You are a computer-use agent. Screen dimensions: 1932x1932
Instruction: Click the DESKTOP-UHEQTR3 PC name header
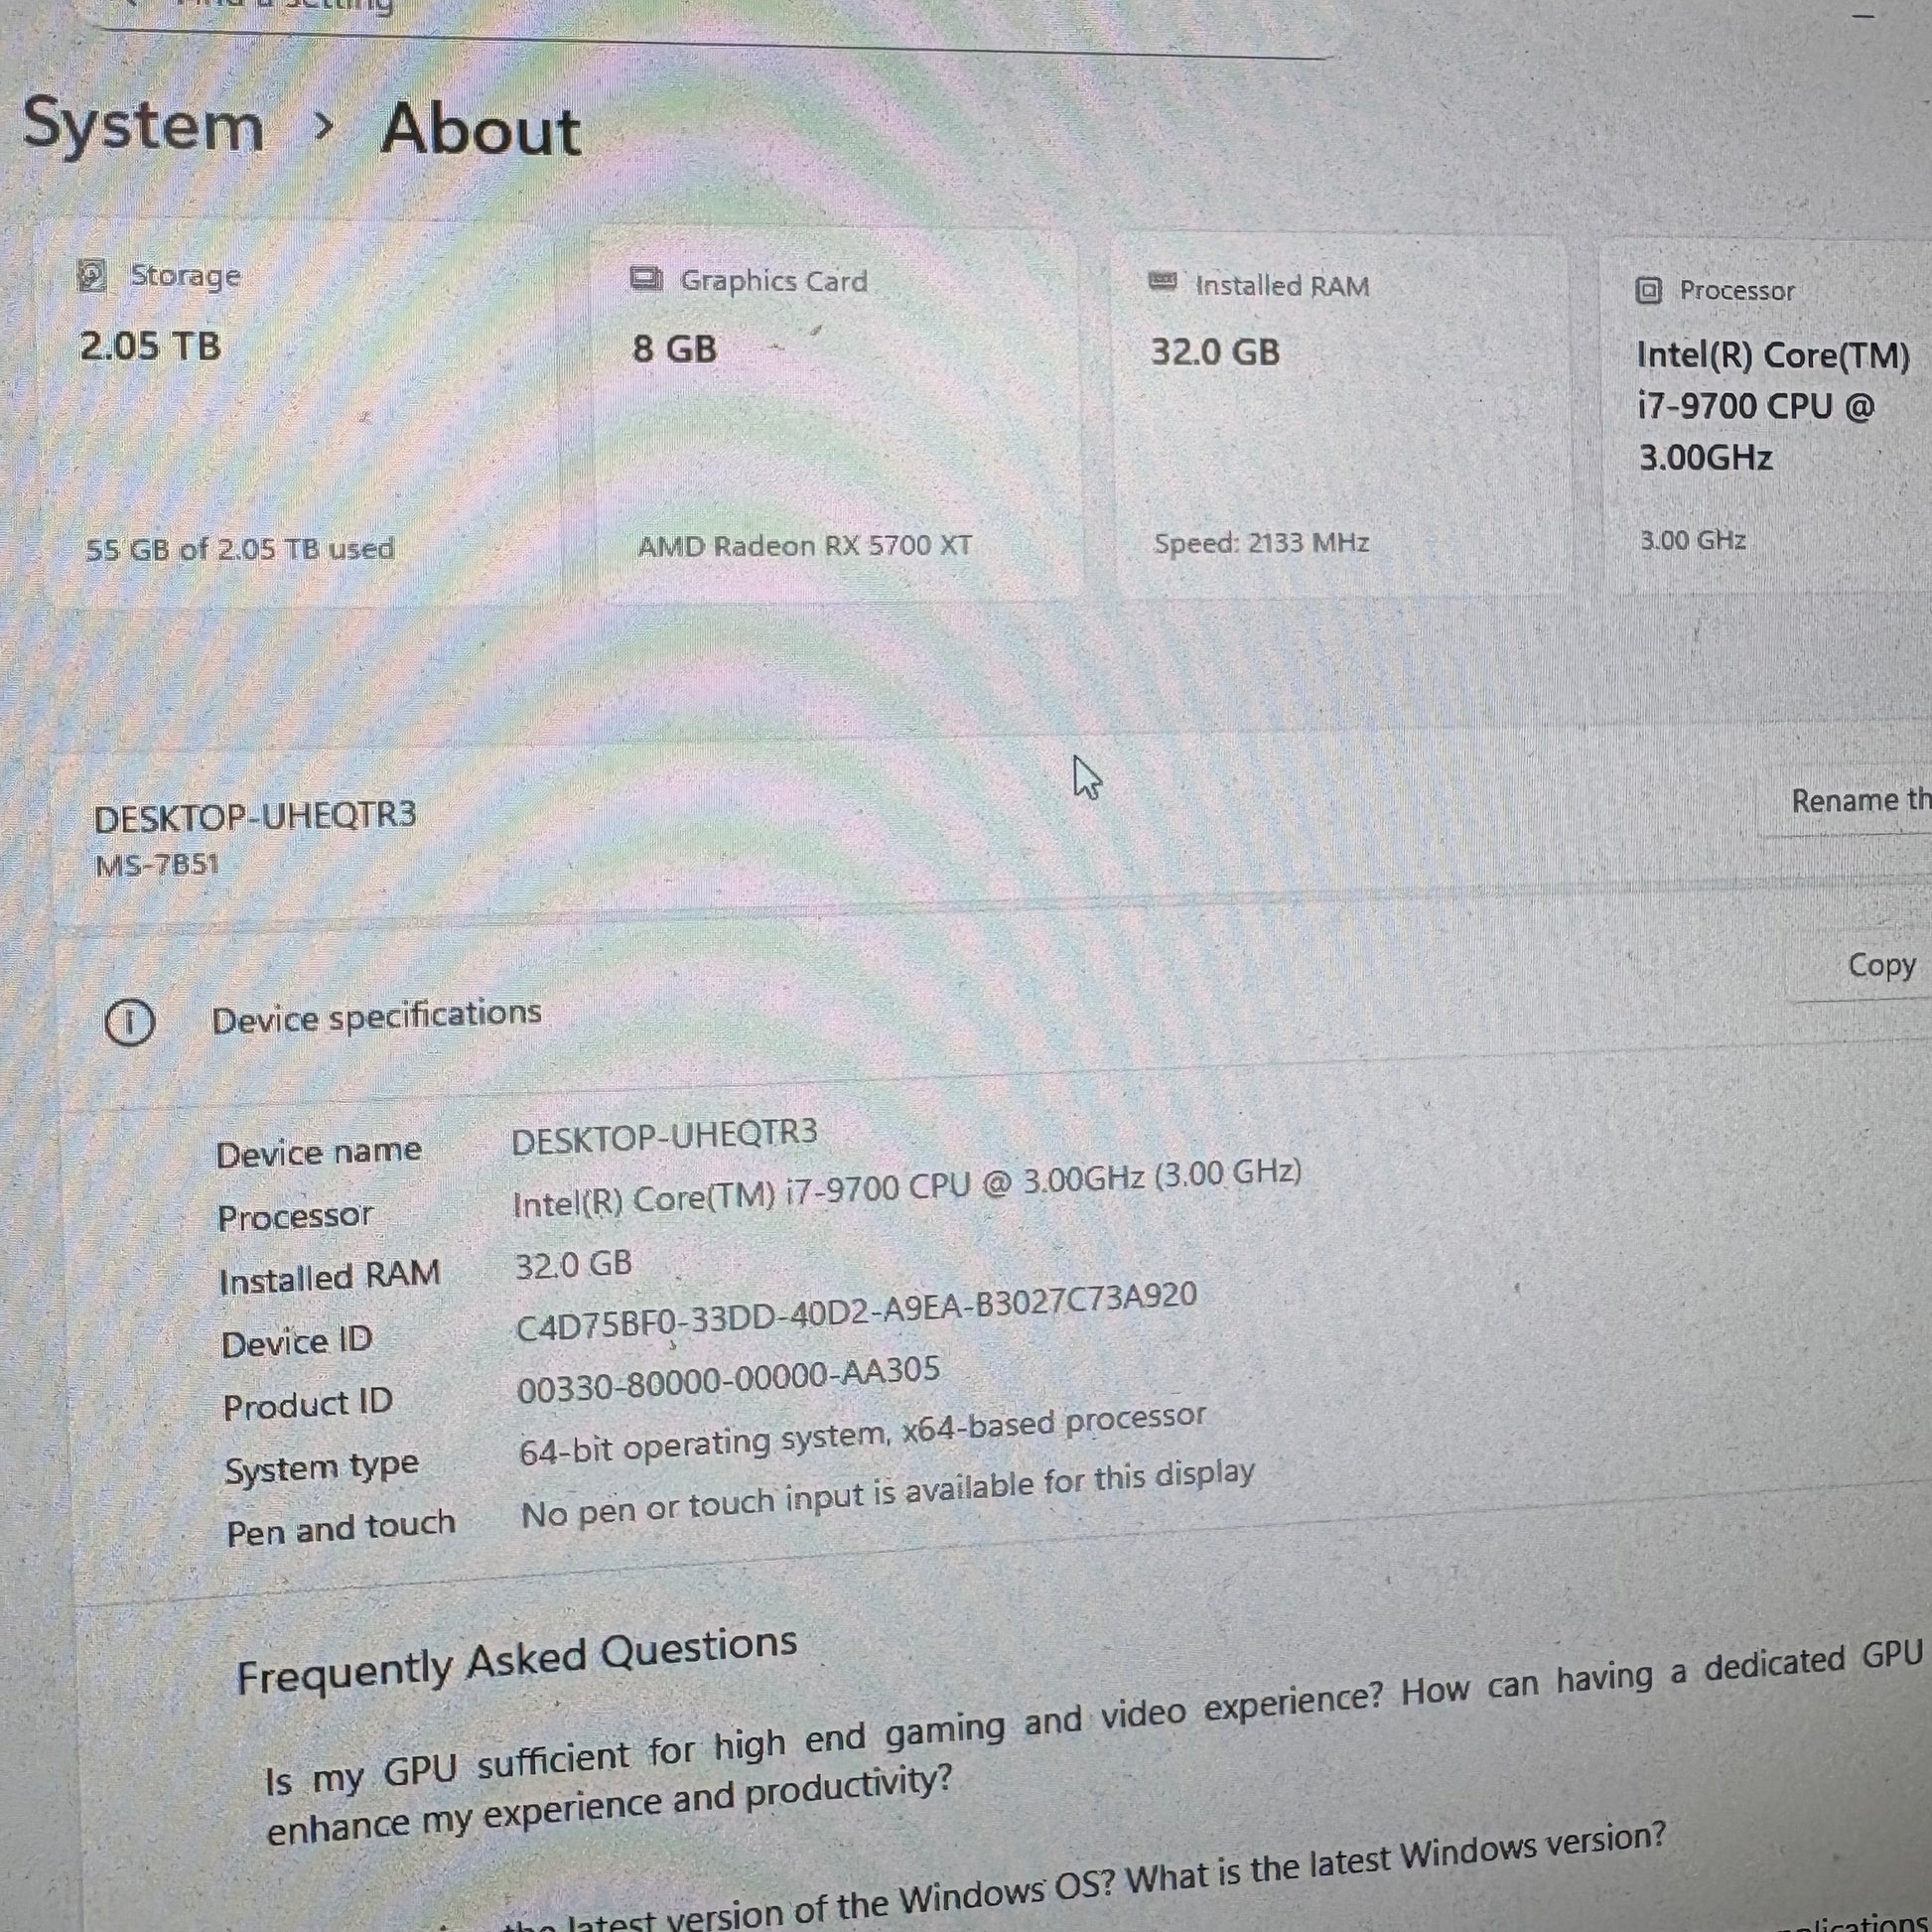255,817
